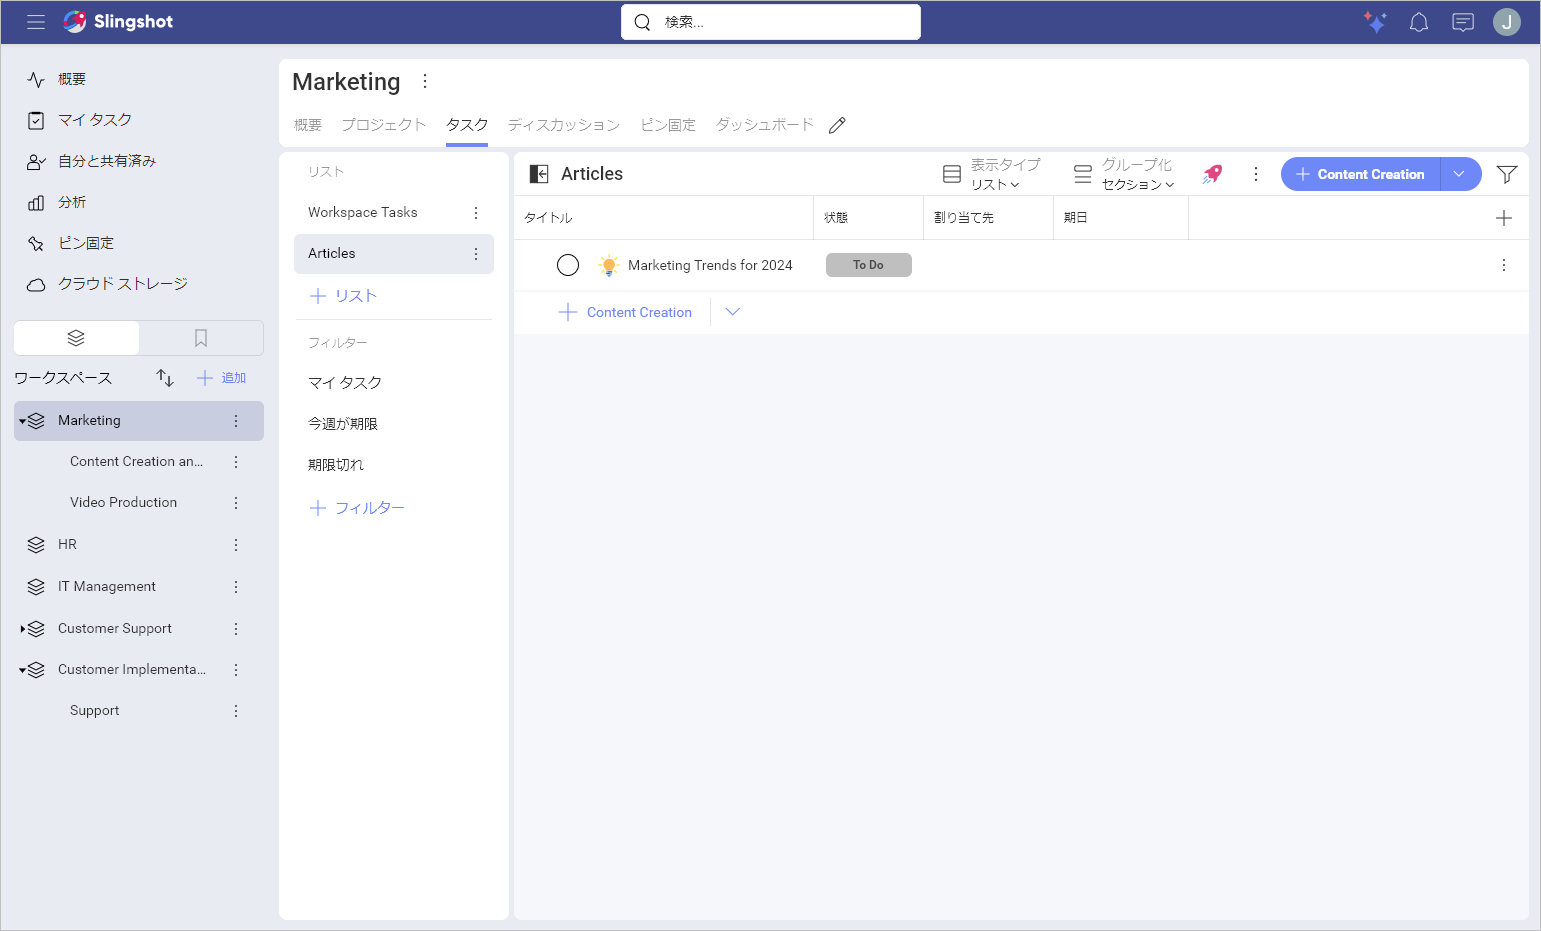
Task: Open ピン固定 in the left sidebar
Action: [86, 243]
